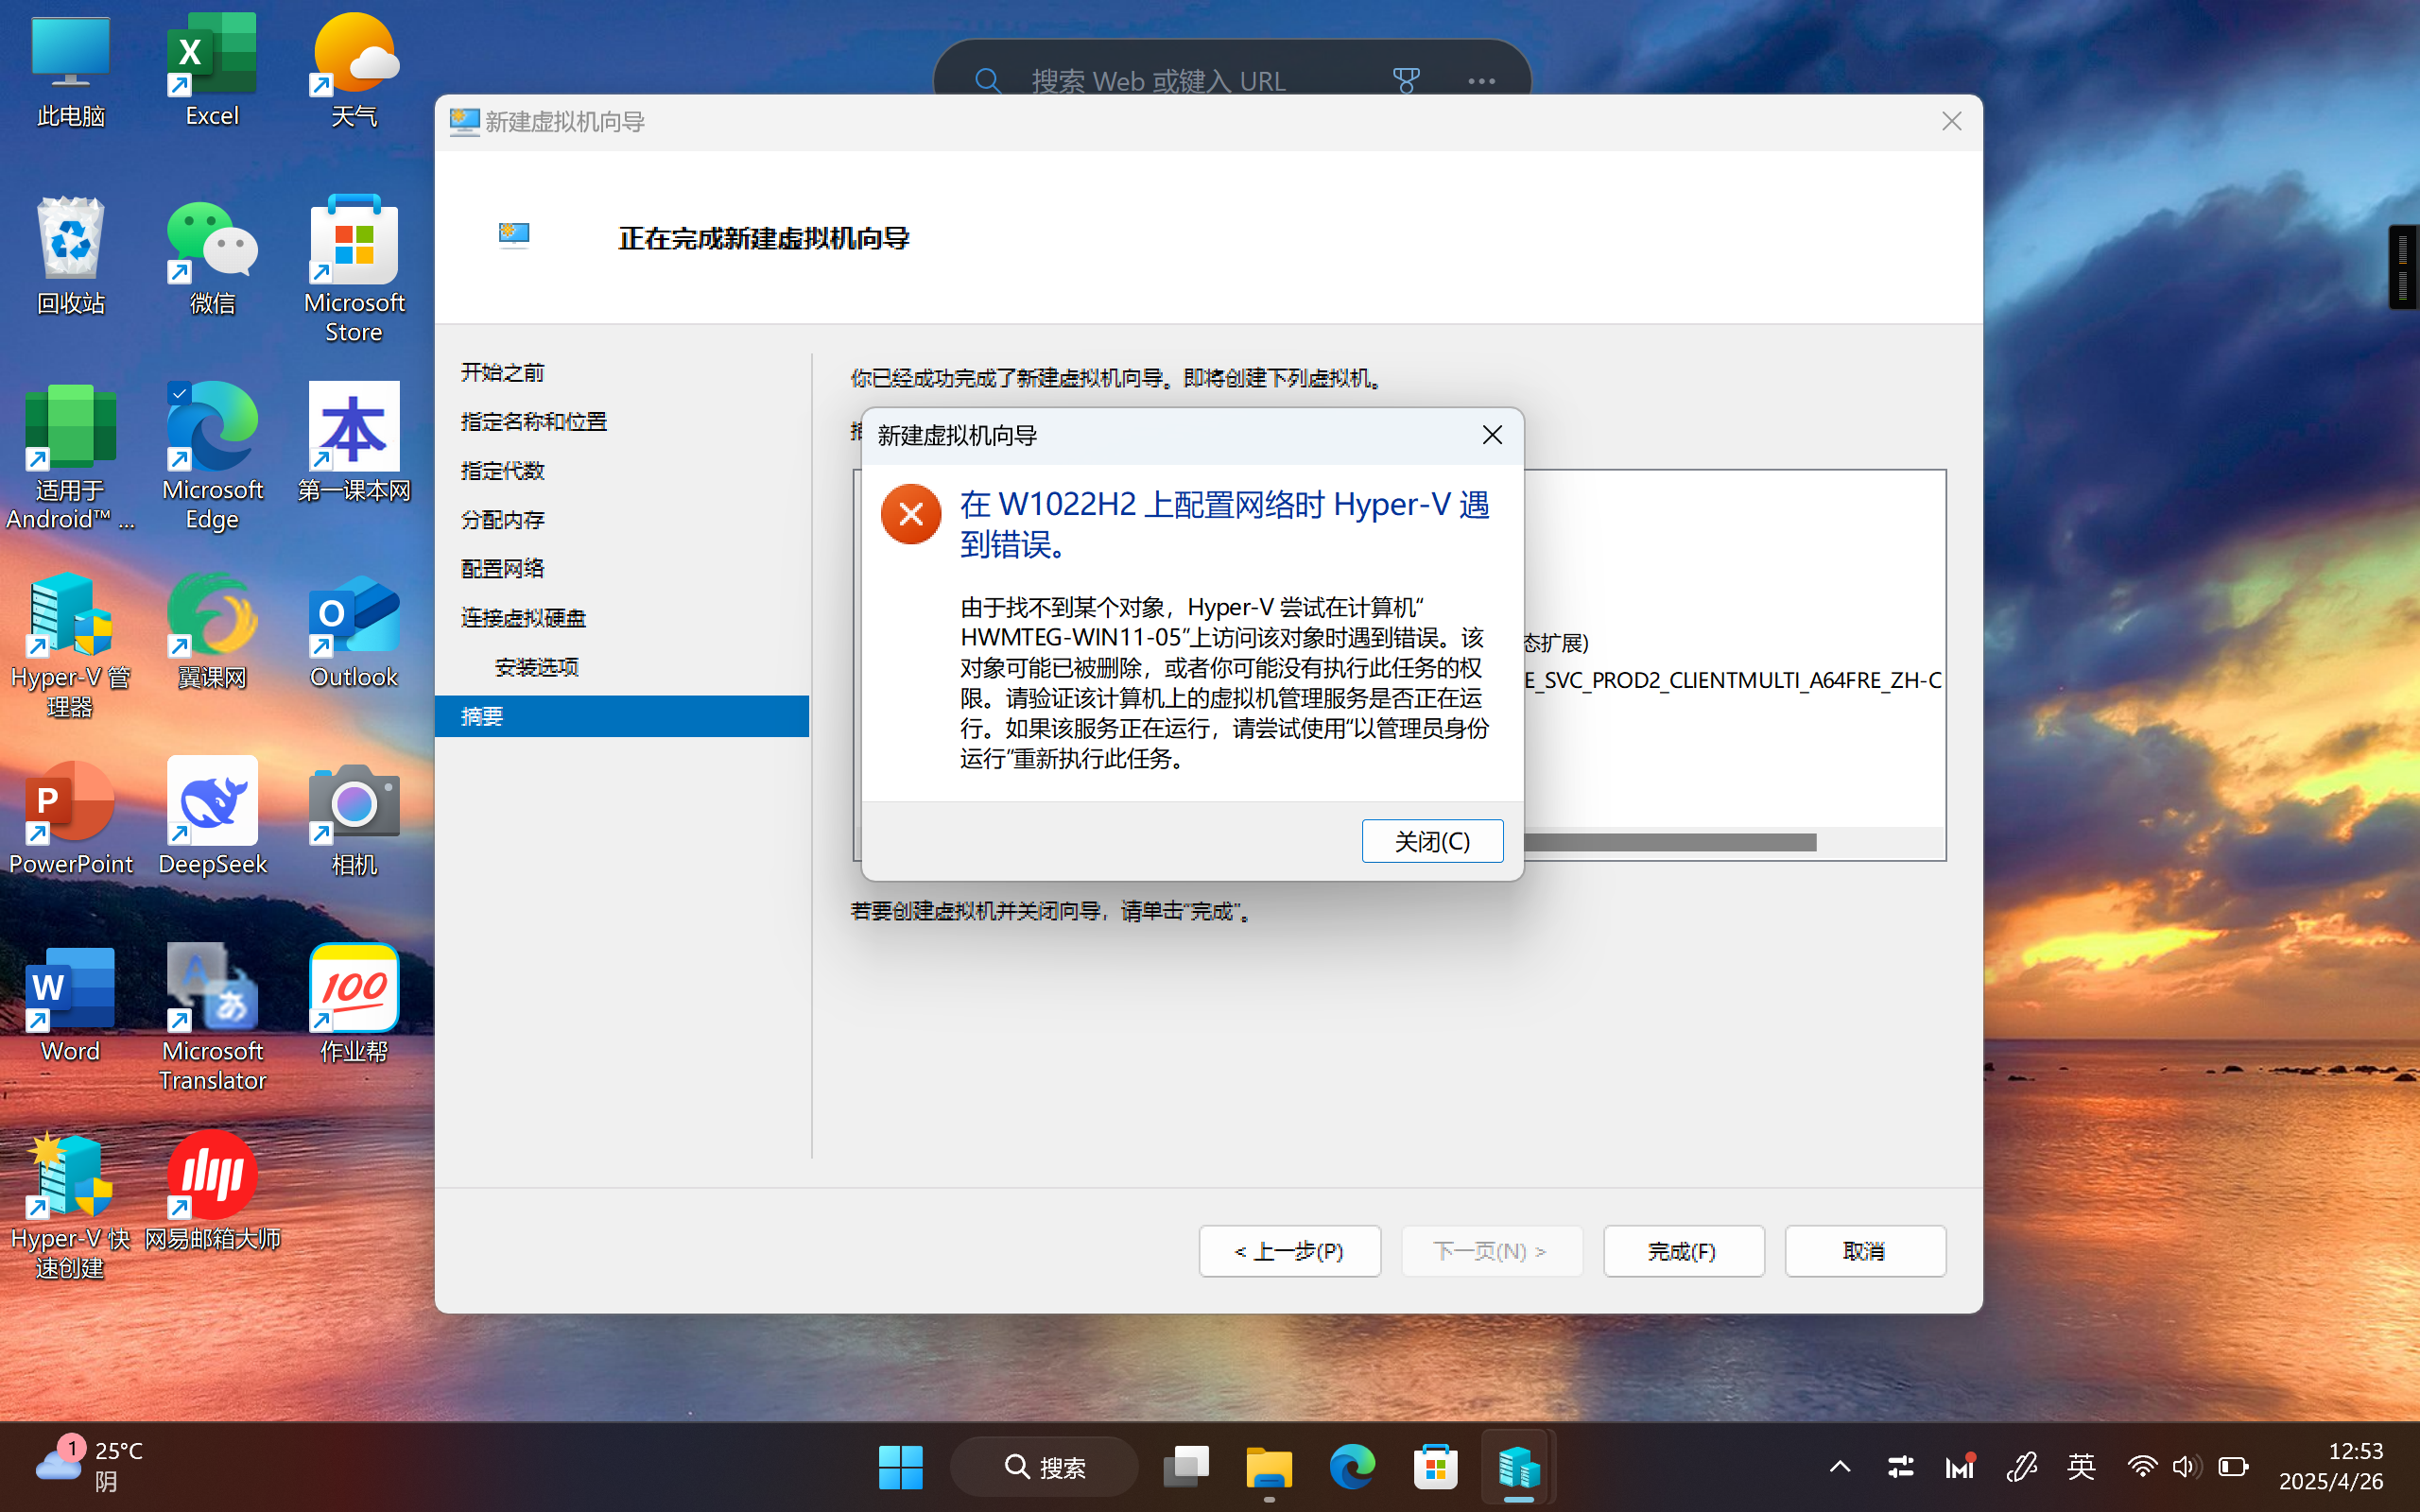Click the Hyper-V icon on the taskbar
Image resolution: width=2420 pixels, height=1512 pixels.
[1516, 1466]
